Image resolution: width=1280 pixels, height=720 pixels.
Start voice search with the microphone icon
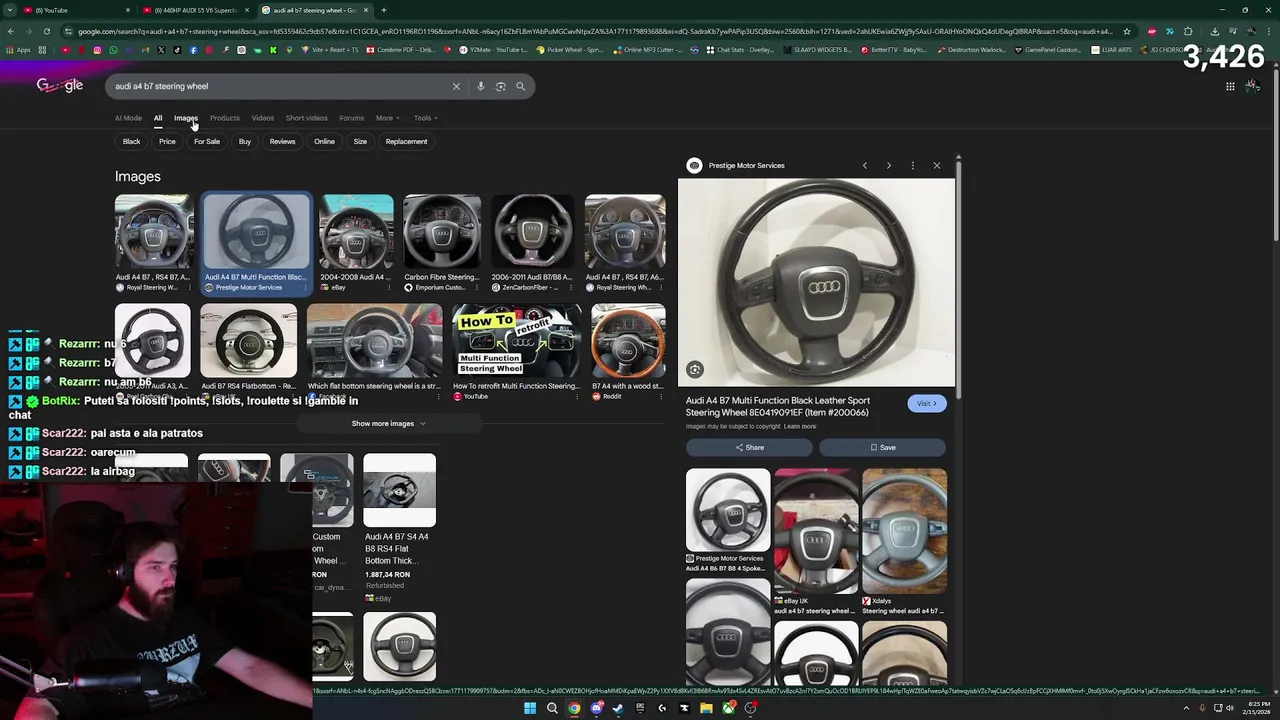[x=480, y=86]
